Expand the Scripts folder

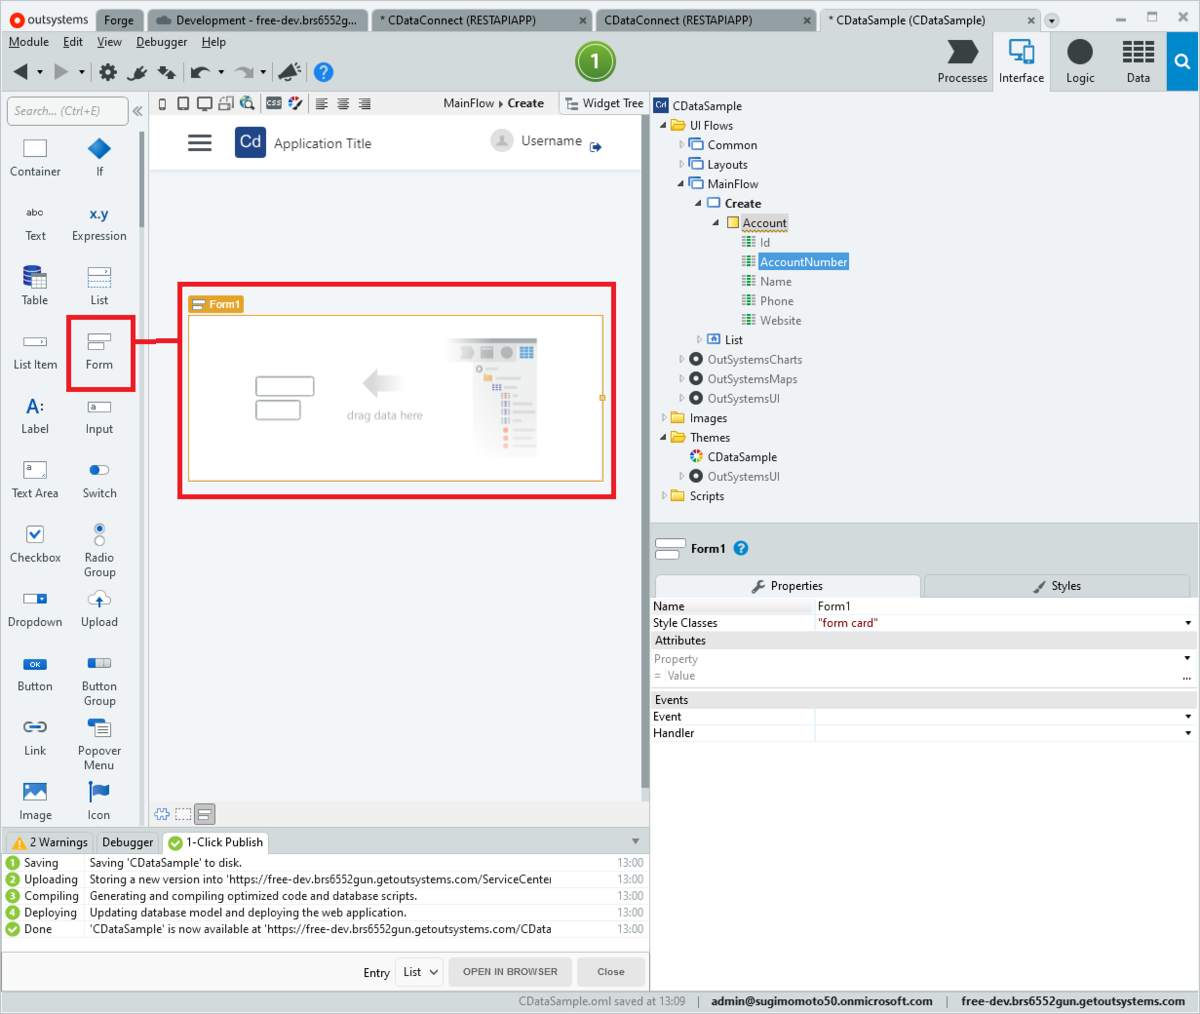coord(663,496)
